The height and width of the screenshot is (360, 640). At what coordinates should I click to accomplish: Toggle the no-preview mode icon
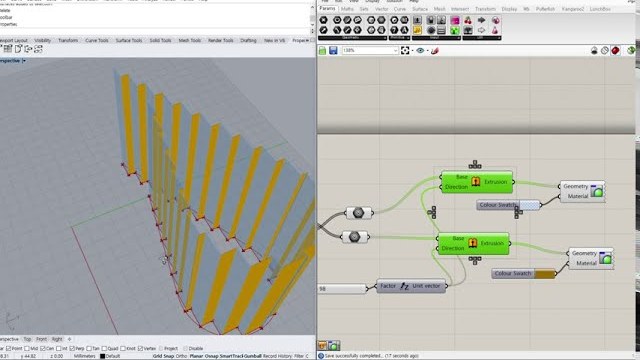coord(594,51)
